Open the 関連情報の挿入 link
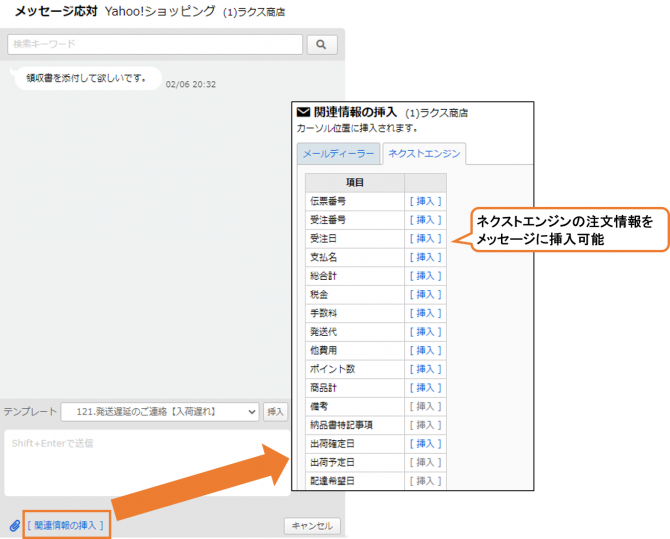 65,525
